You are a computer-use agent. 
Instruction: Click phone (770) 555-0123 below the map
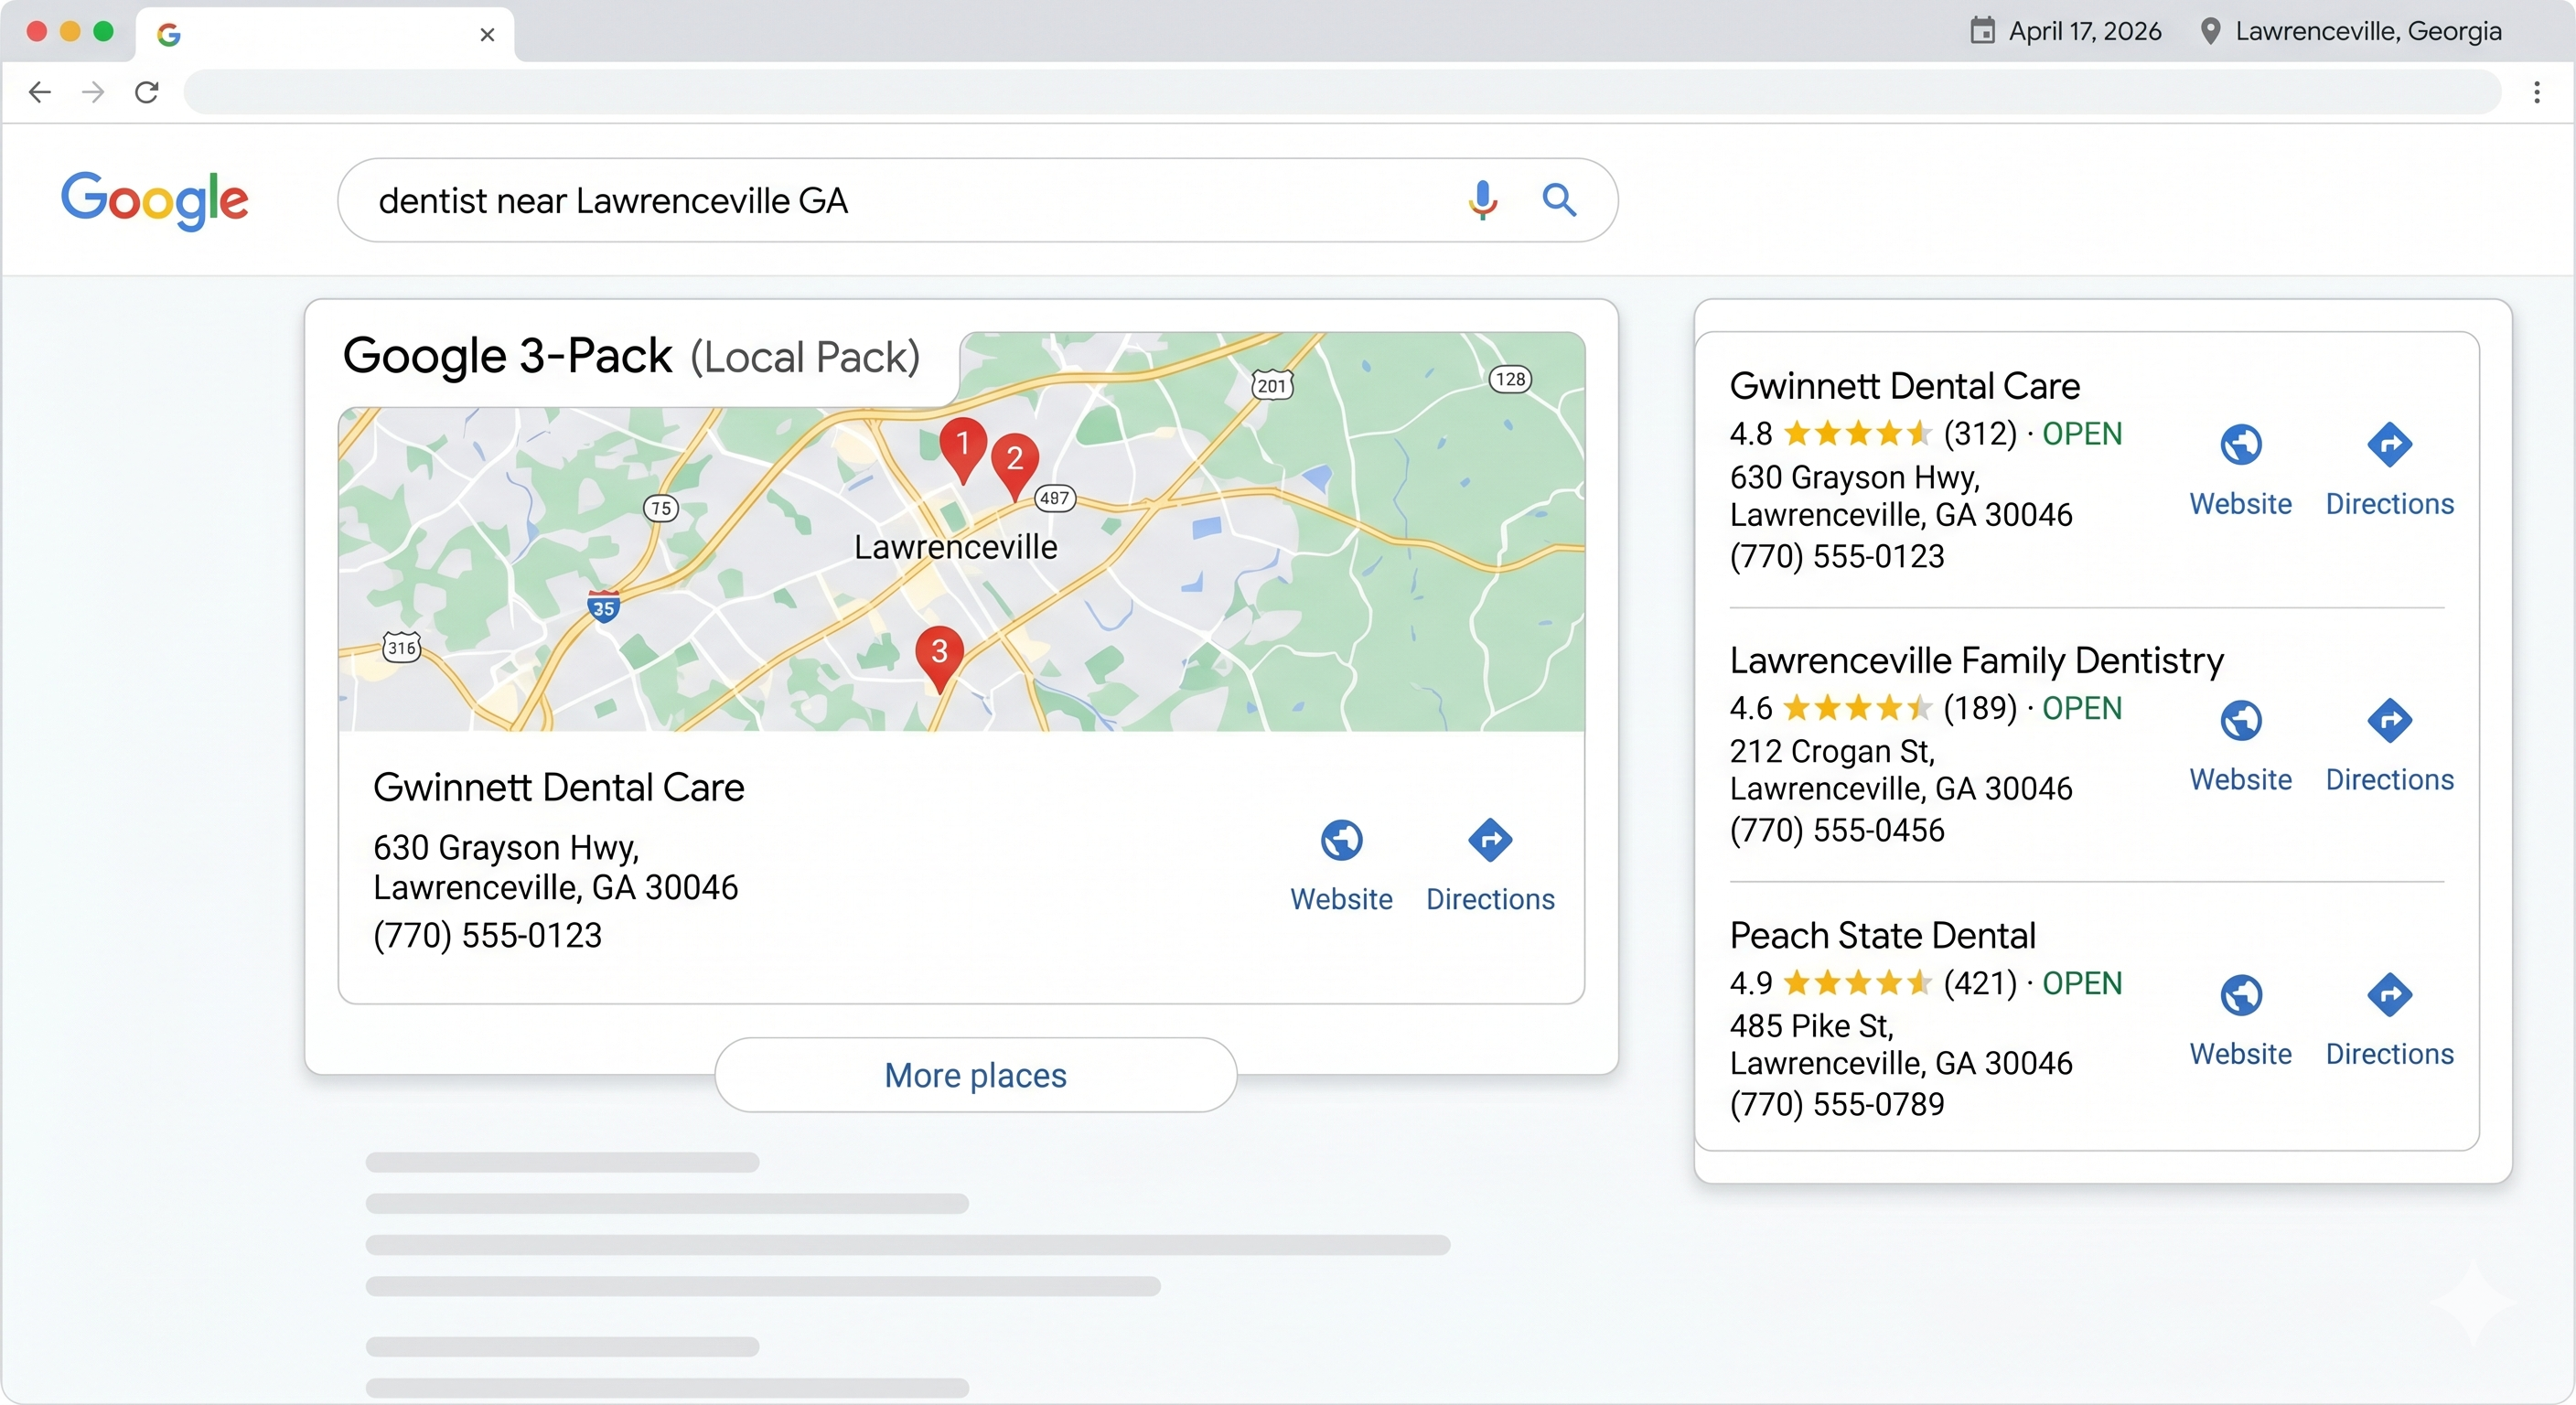pos(487,935)
